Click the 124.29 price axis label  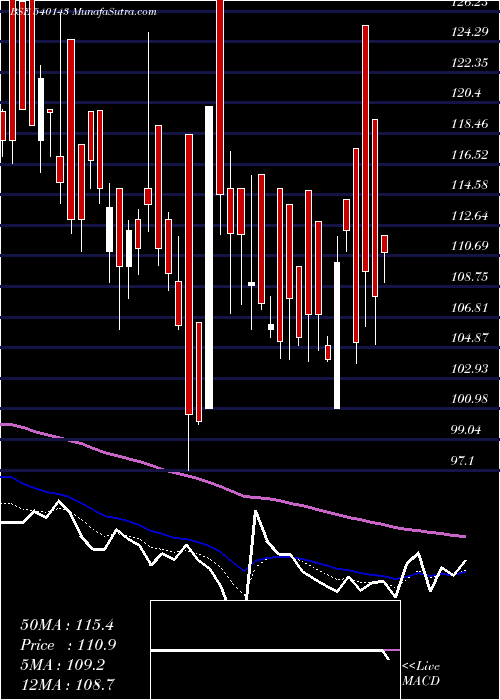coord(468,32)
